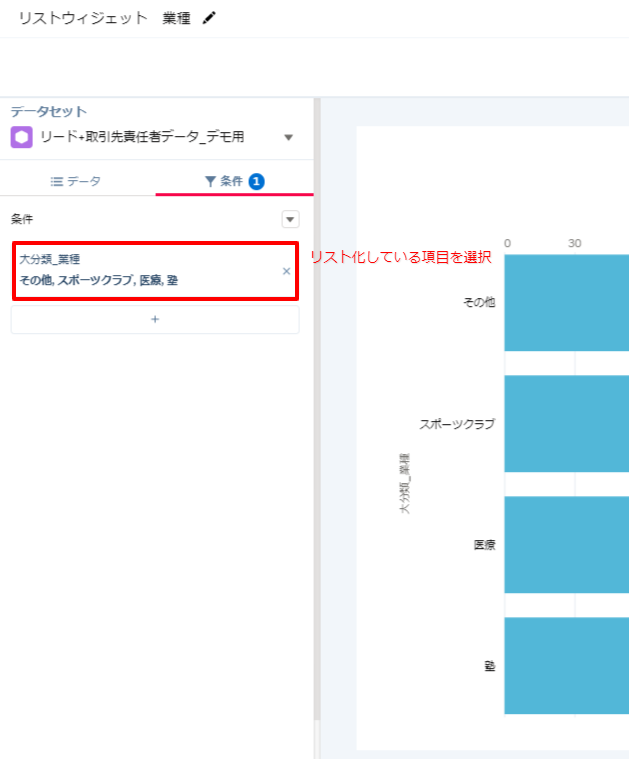This screenshot has width=629, height=759.
Task: Click the blue badge showing 1 filter
Action: (257, 181)
